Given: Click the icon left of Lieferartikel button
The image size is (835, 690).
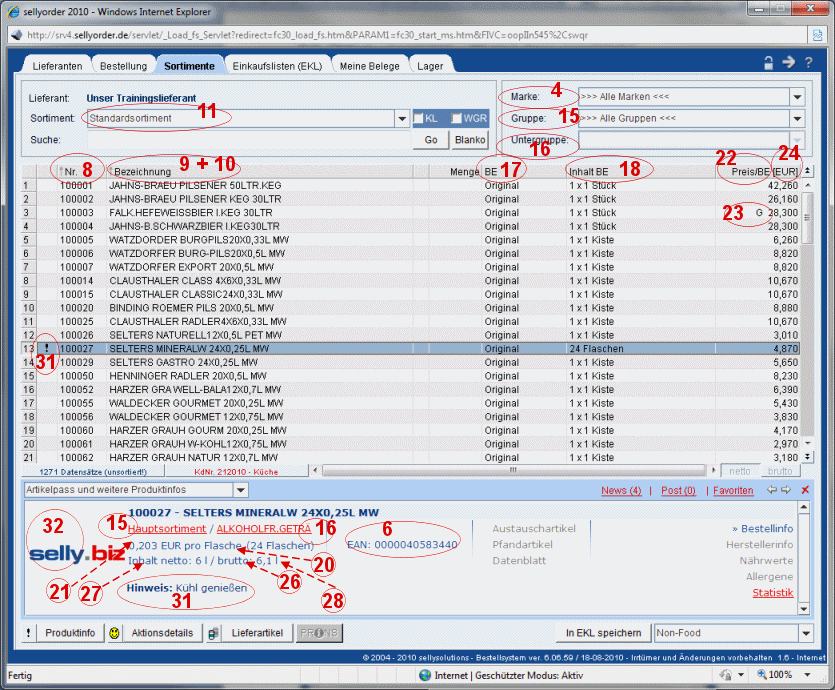Looking at the screenshot, I should pyautogui.click(x=213, y=633).
